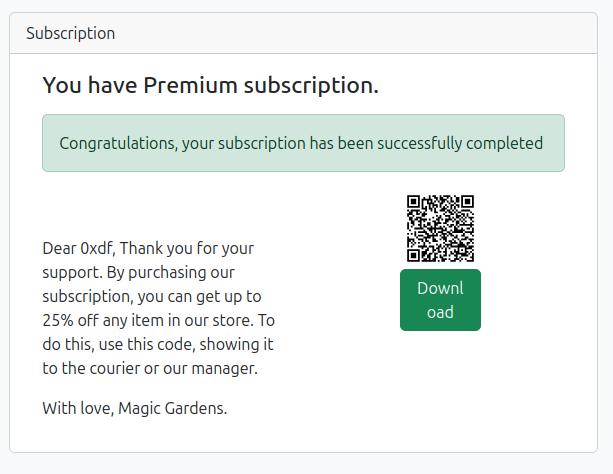Click the 'With love, Magic Gardens.' signature

click(x=135, y=408)
